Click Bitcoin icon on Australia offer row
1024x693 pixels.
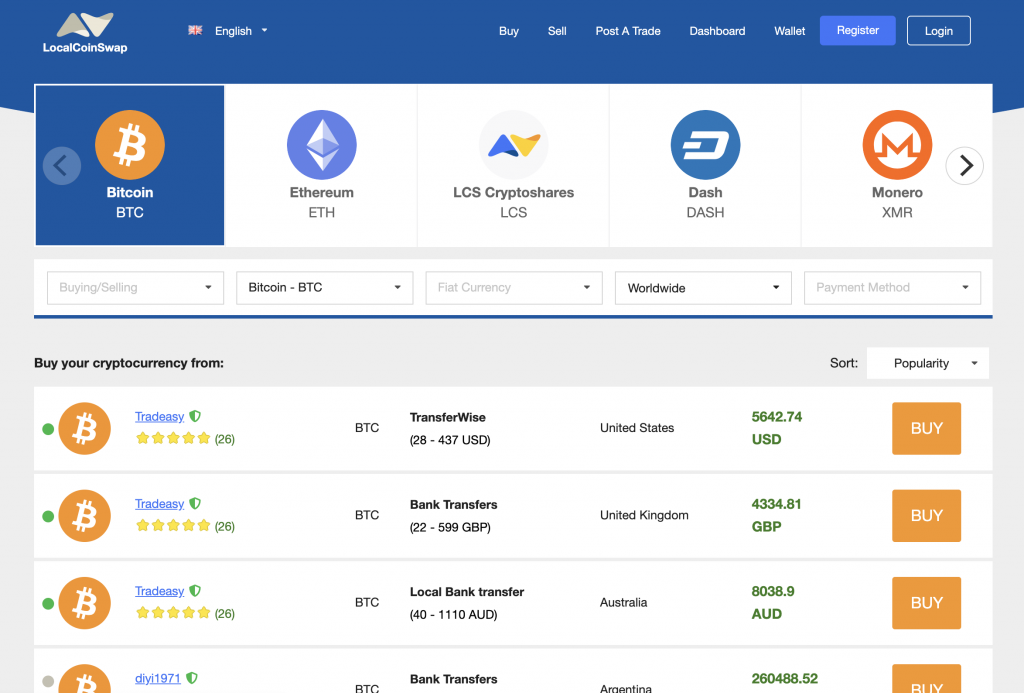(x=84, y=603)
